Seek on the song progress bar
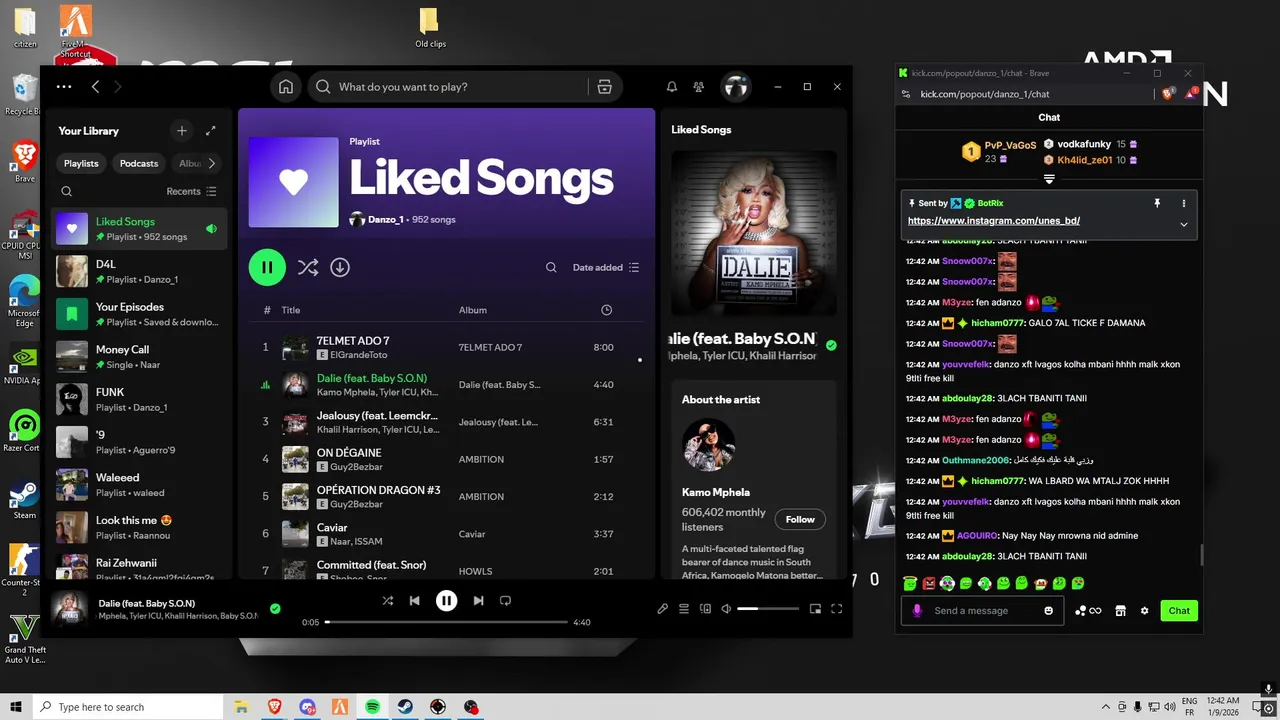Screen dimensions: 1280x720 (x=446, y=622)
